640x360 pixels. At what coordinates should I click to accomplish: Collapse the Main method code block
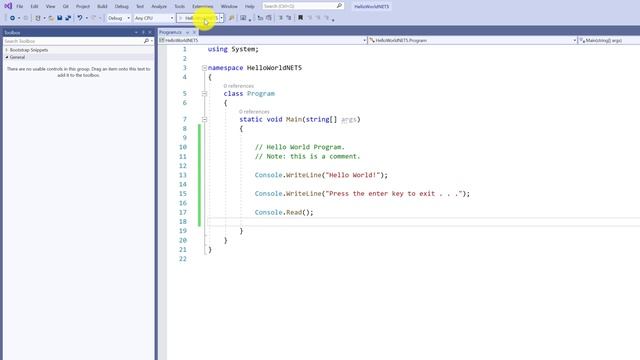[204, 120]
